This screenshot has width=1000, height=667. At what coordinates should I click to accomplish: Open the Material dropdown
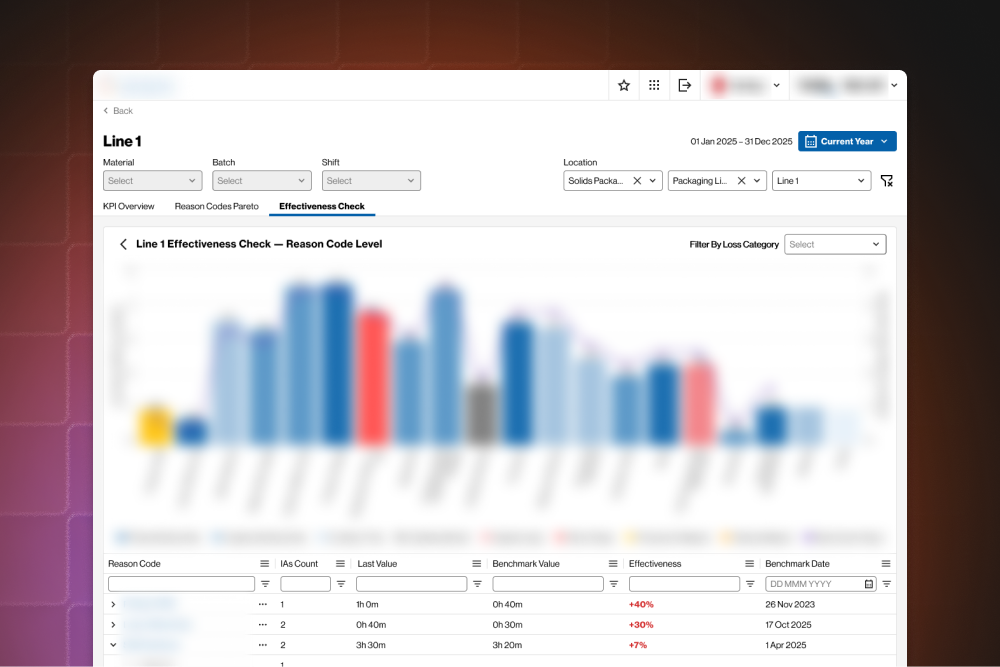pyautogui.click(x=152, y=181)
